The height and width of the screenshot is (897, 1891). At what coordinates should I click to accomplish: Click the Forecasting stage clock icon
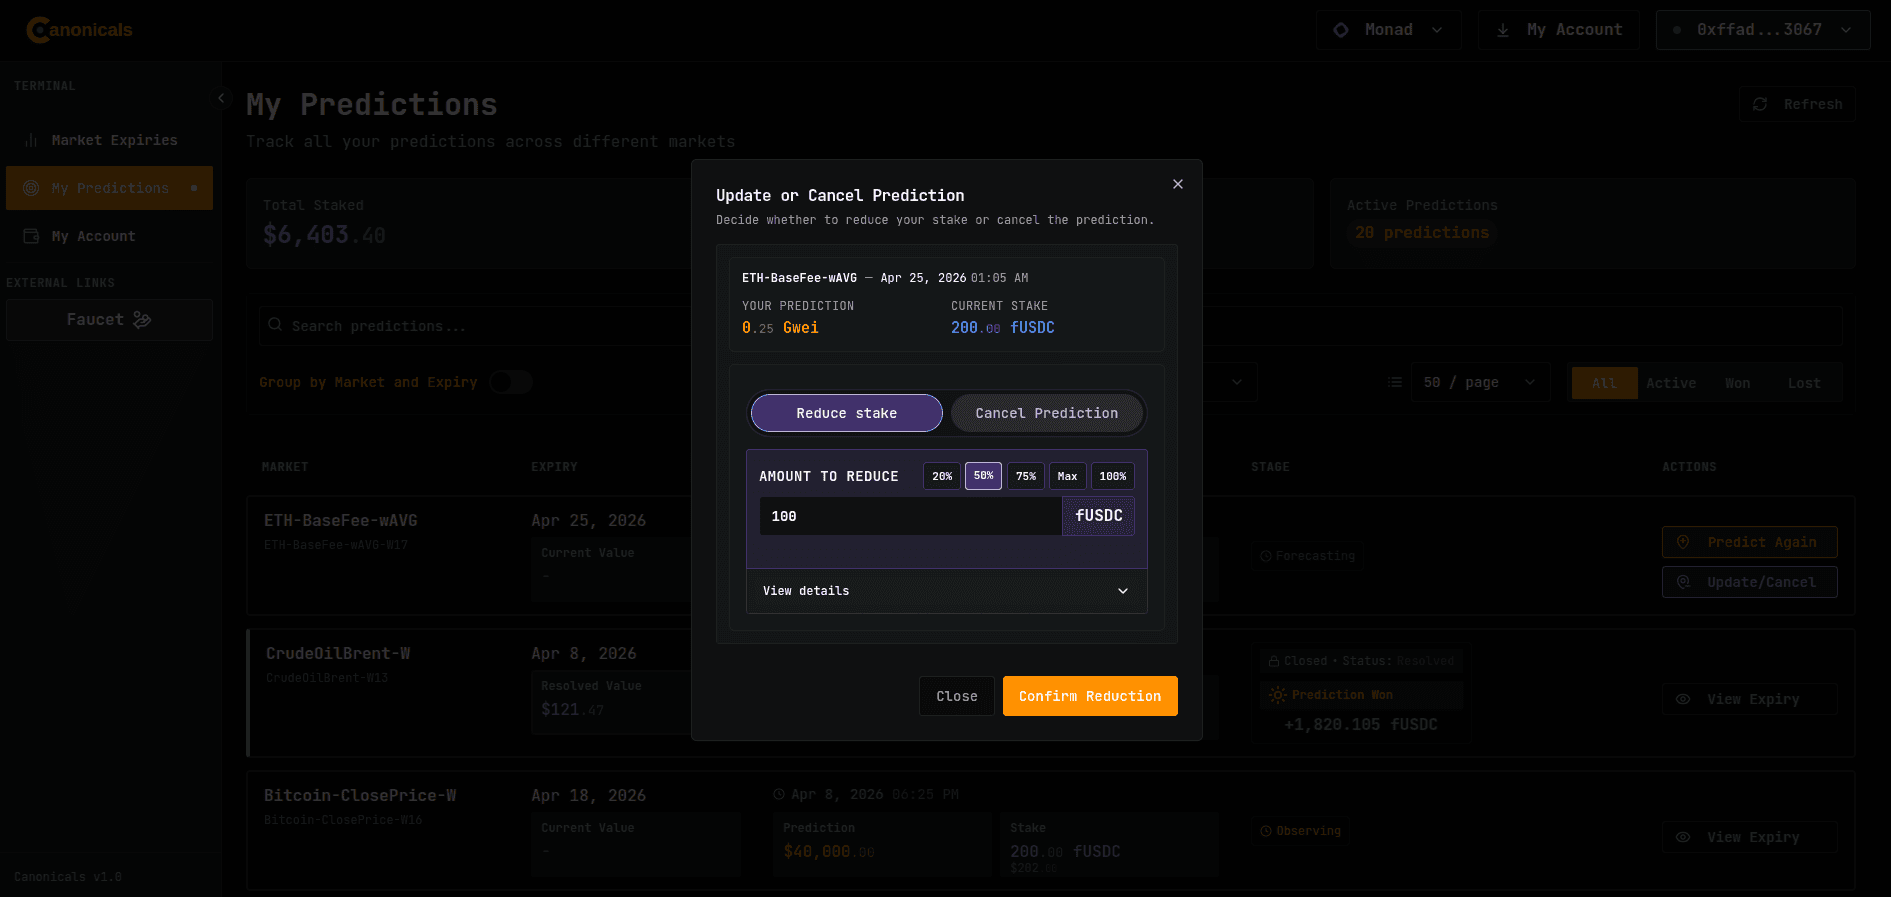1266,556
